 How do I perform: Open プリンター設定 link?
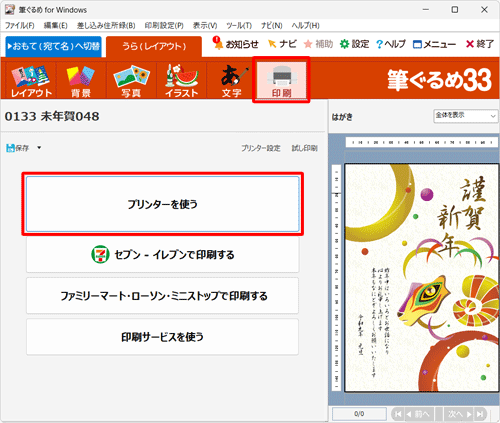point(261,148)
